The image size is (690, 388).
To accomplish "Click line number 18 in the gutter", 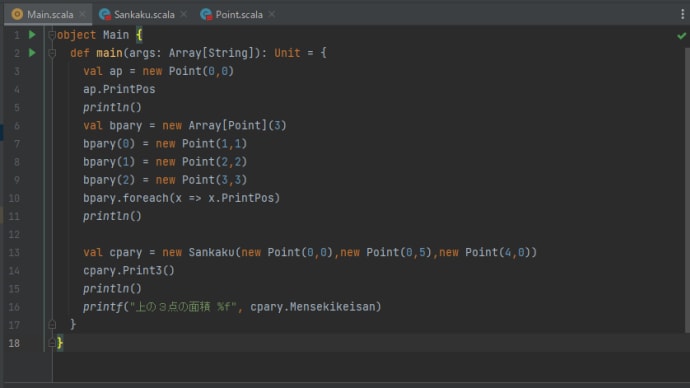I will pos(14,343).
